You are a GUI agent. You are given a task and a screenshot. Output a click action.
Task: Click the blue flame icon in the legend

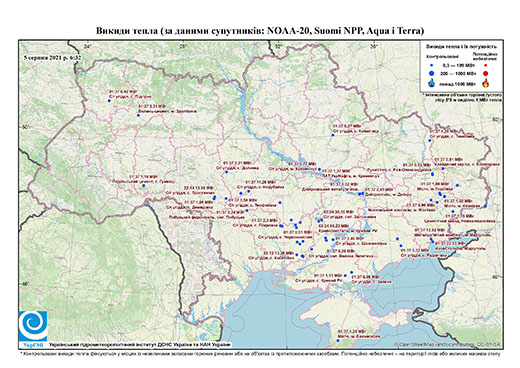pyautogui.click(x=432, y=83)
